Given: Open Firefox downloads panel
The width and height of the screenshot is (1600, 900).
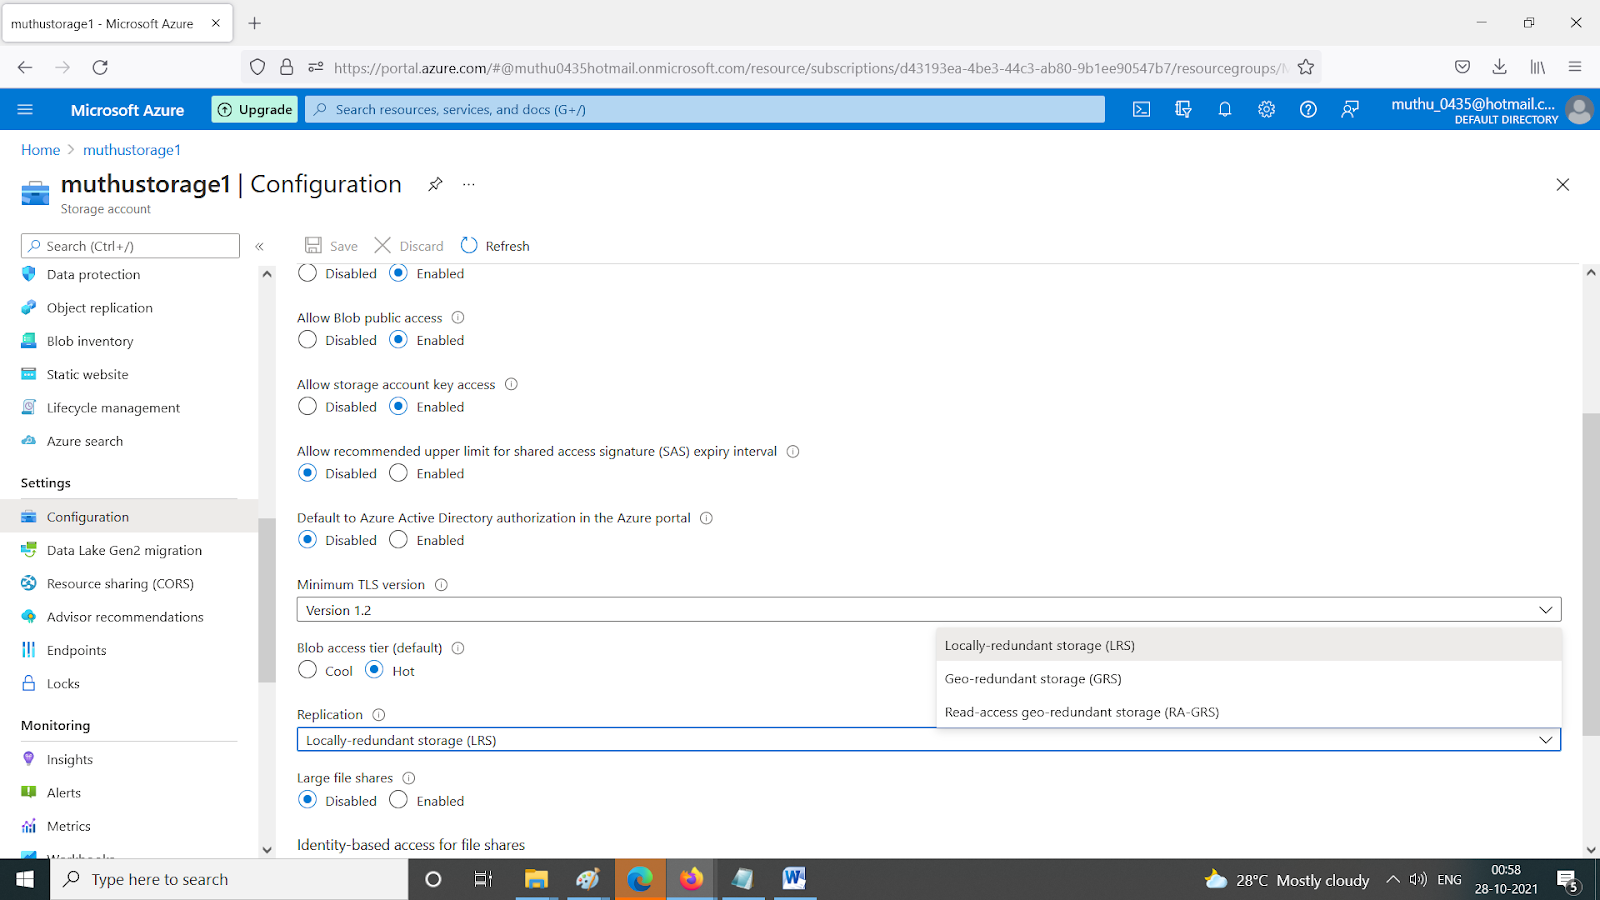Looking at the screenshot, I should coord(1499,67).
